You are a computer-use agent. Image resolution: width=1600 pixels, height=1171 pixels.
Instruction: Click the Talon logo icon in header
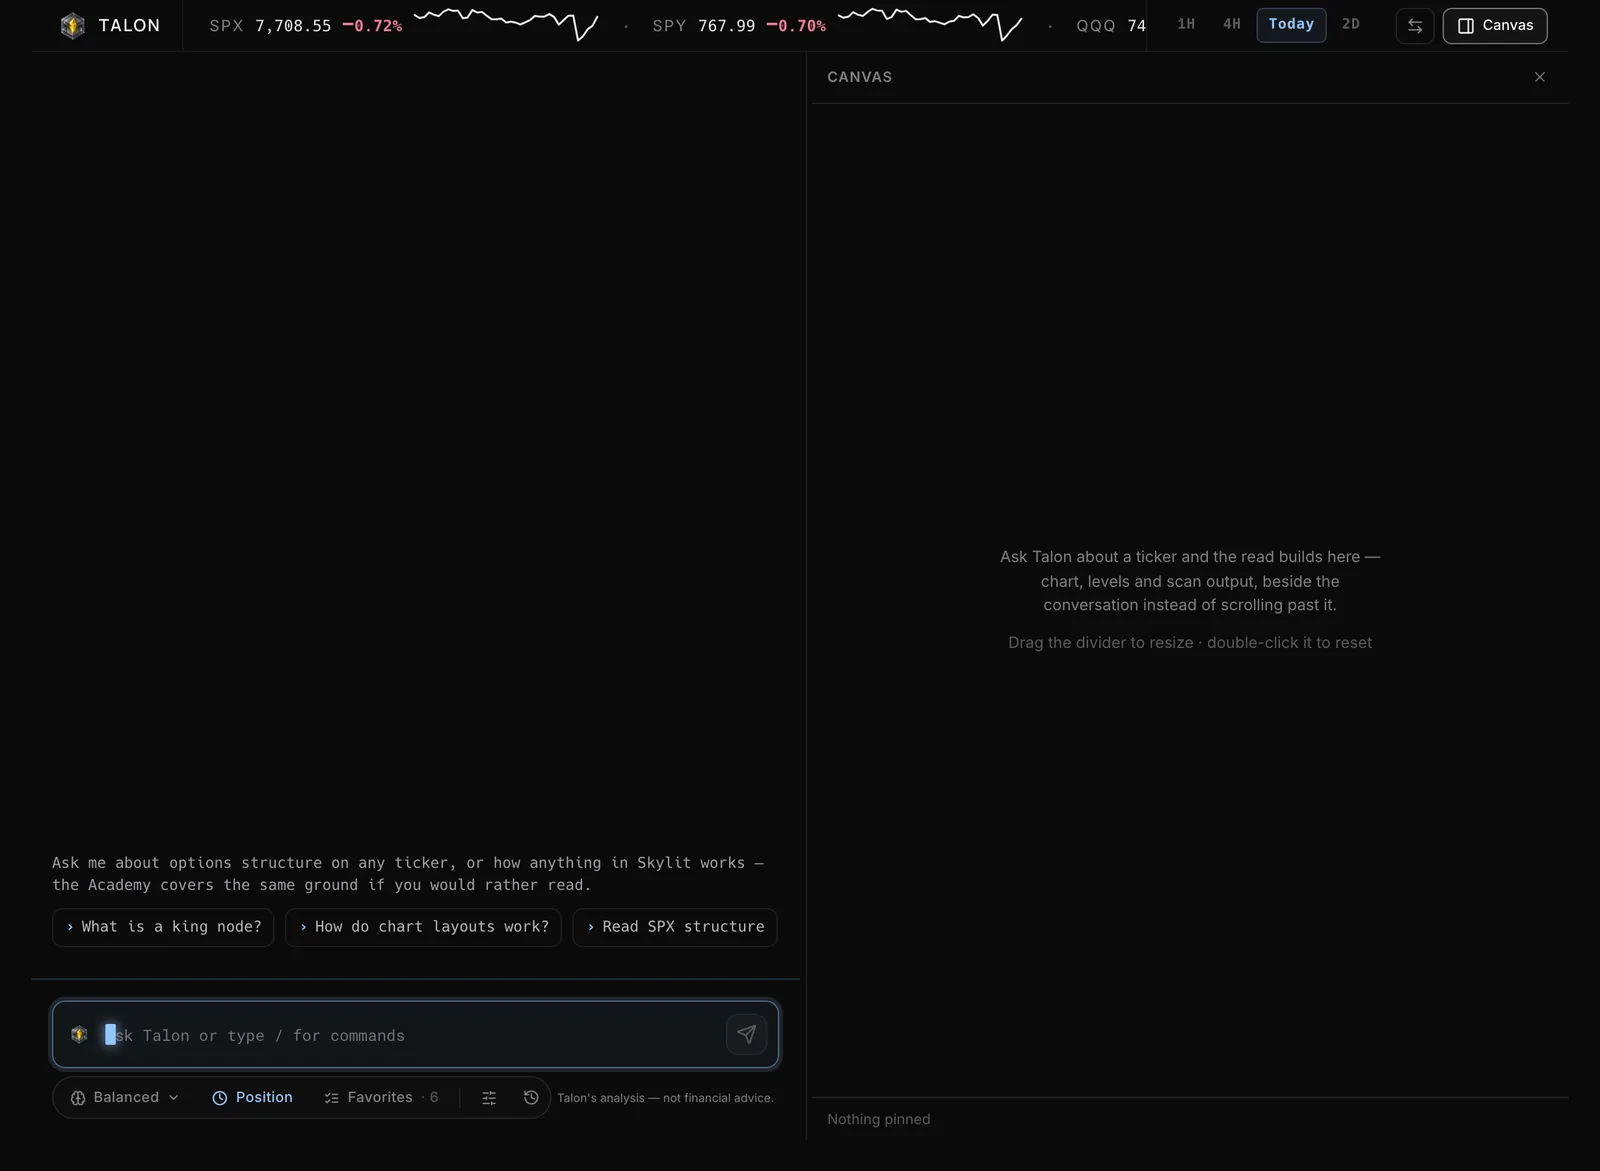pyautogui.click(x=73, y=26)
